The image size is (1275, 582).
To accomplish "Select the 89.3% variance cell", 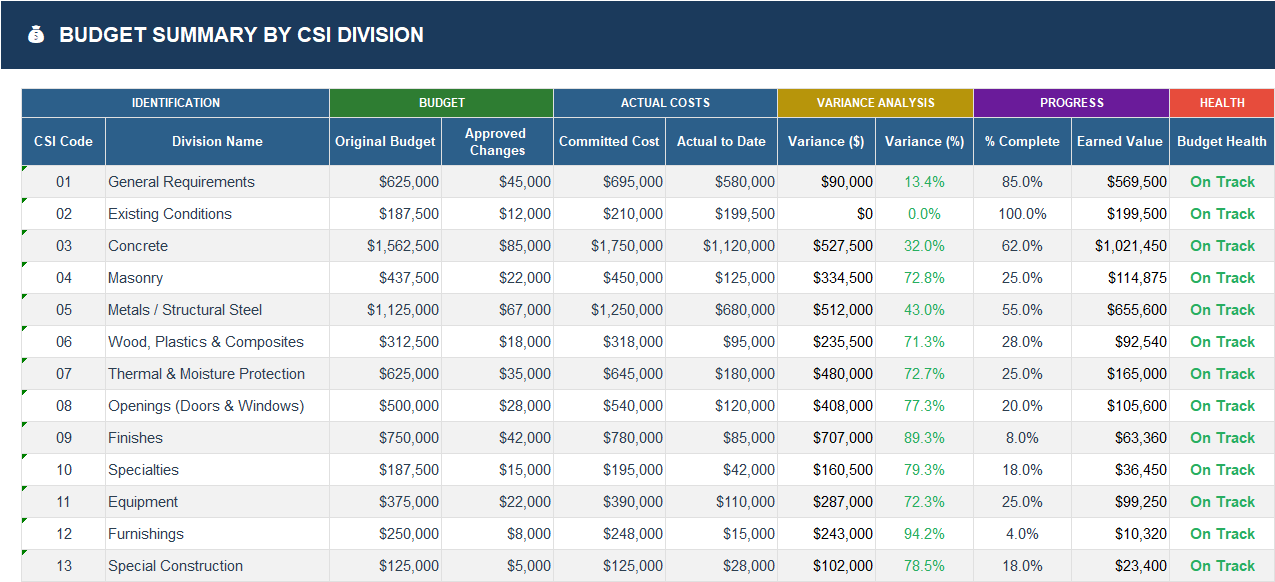I will pyautogui.click(x=924, y=438).
